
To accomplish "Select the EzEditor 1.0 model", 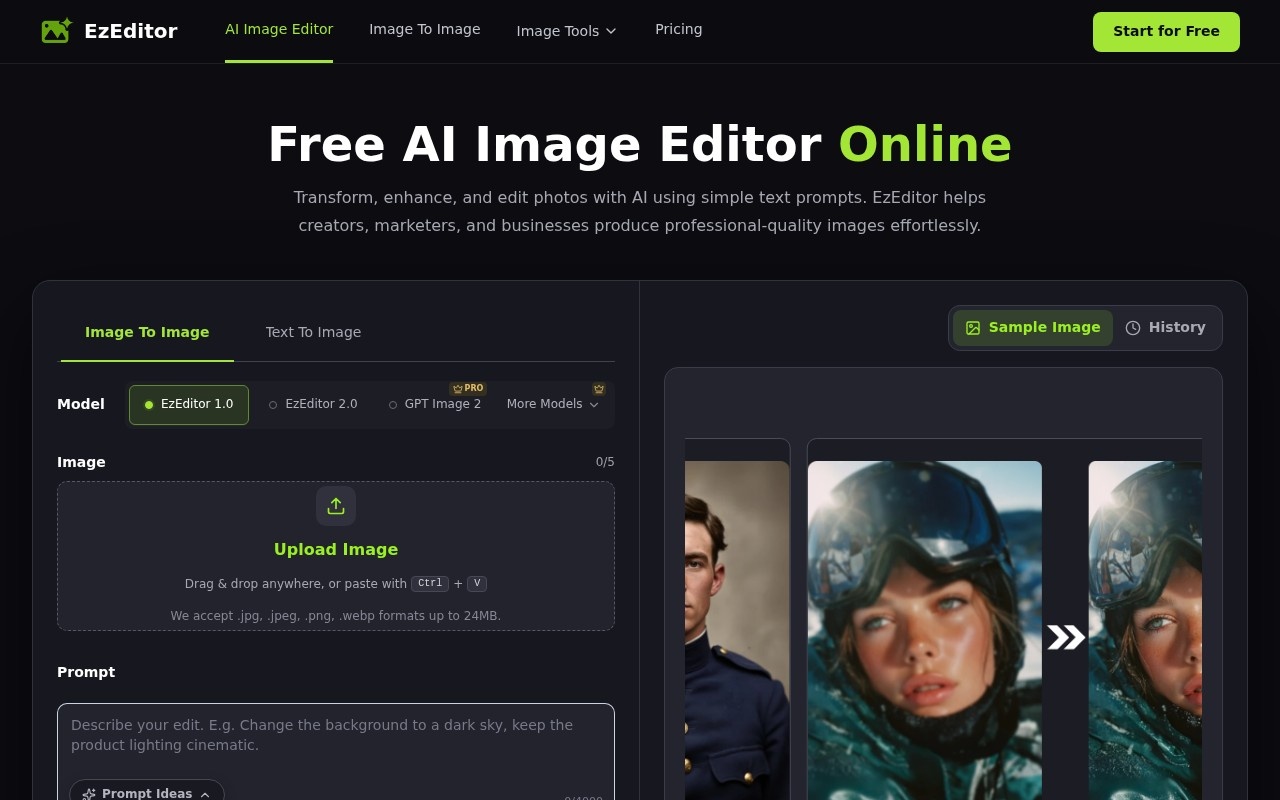I will point(189,405).
